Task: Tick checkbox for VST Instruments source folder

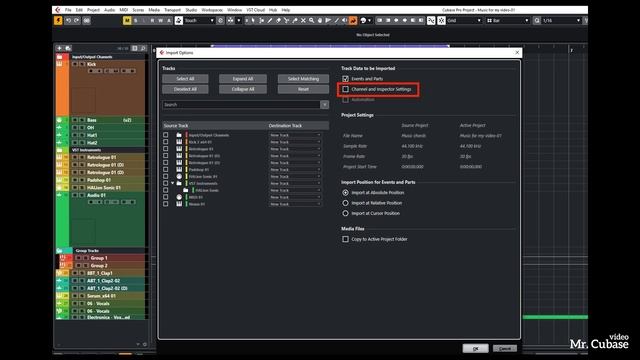Action: (166, 183)
